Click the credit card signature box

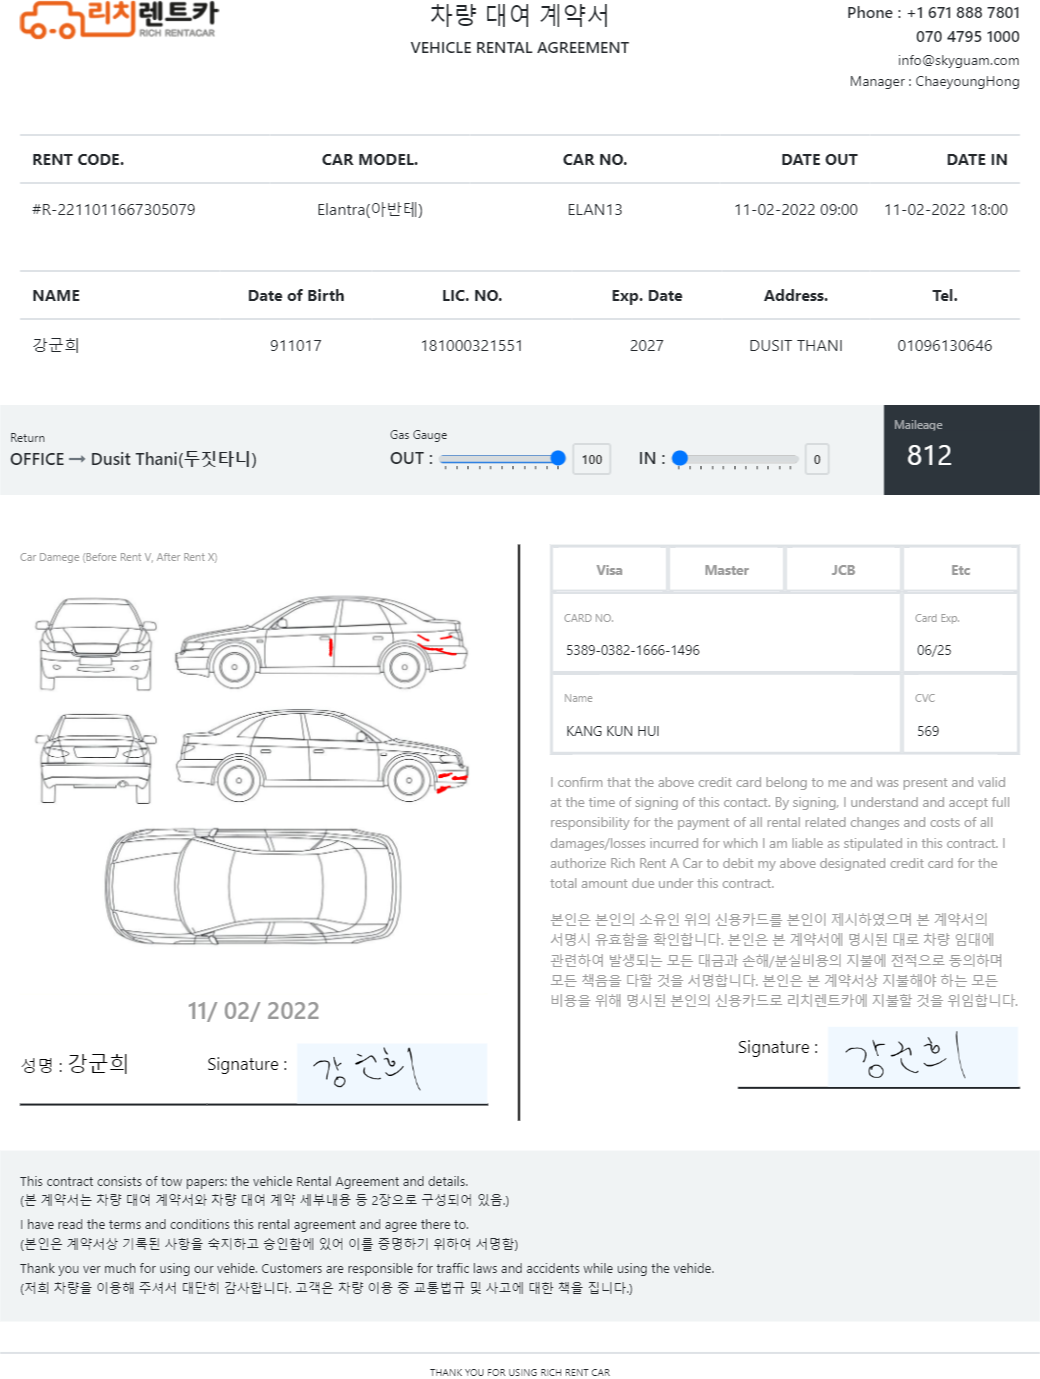click(923, 1056)
